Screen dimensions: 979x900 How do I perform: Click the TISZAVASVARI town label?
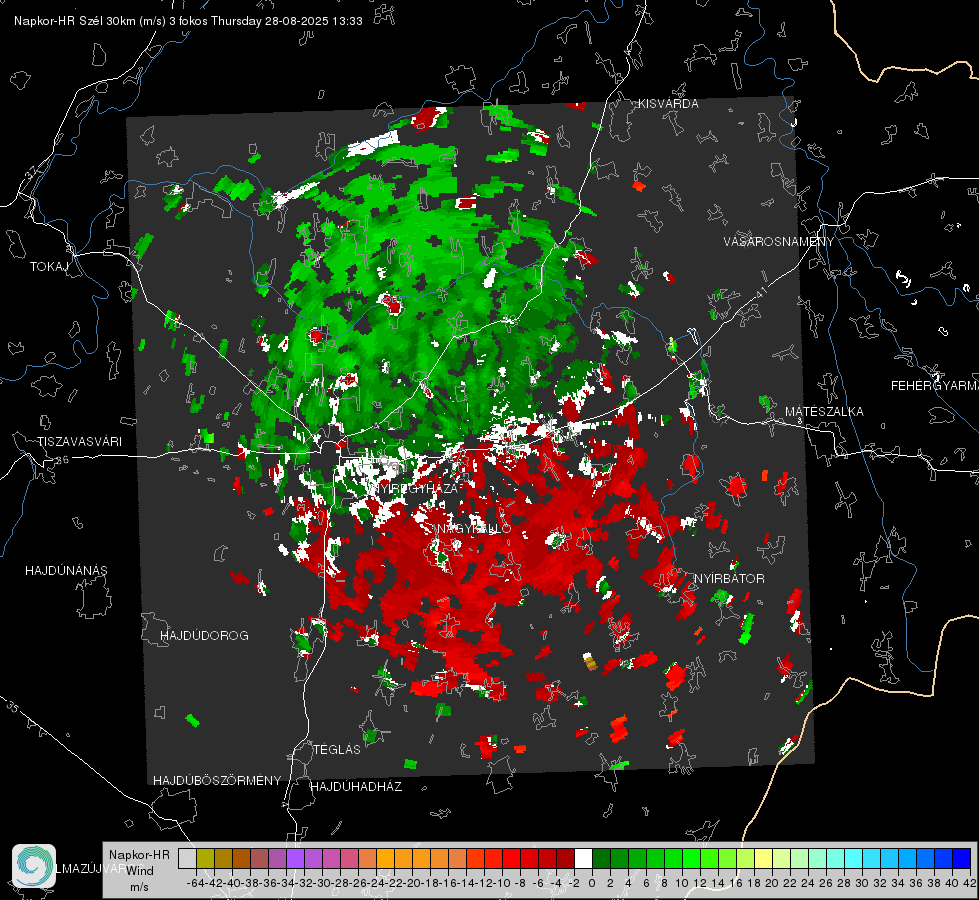click(79, 442)
